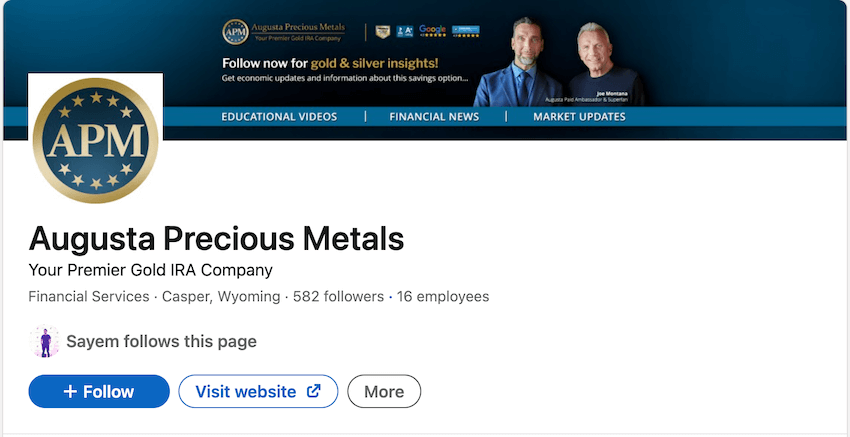850x437 pixels.
Task: Click the Augusta Precious Metals page title
Action: tap(216, 239)
